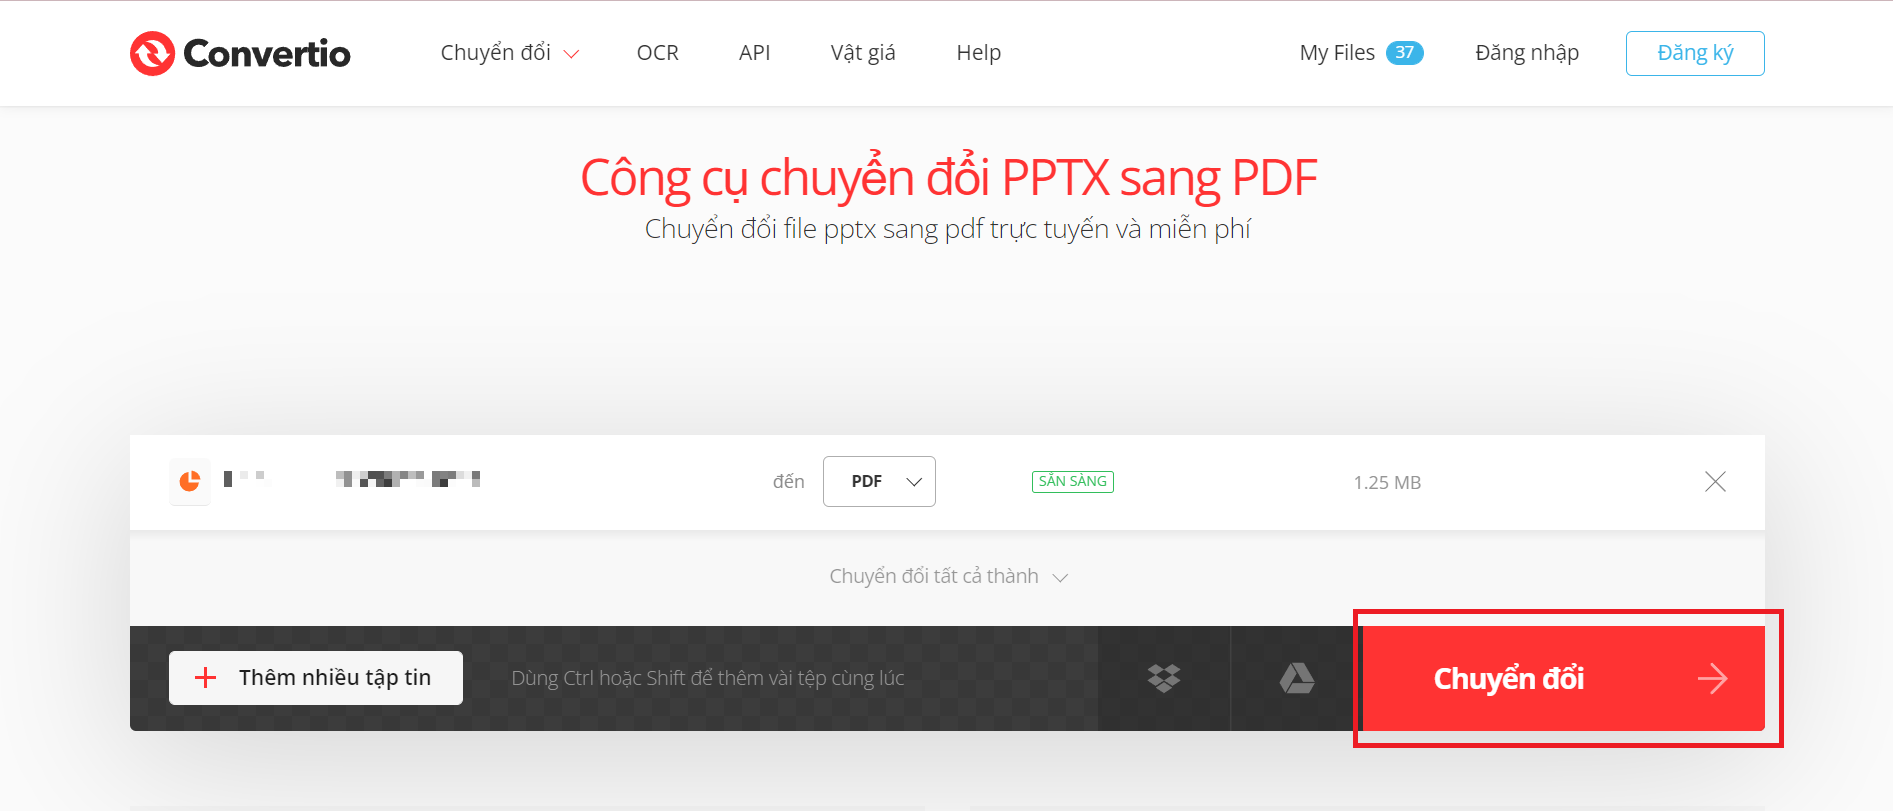1893x811 pixels.
Task: Click the 37 files count badge
Action: (1405, 53)
